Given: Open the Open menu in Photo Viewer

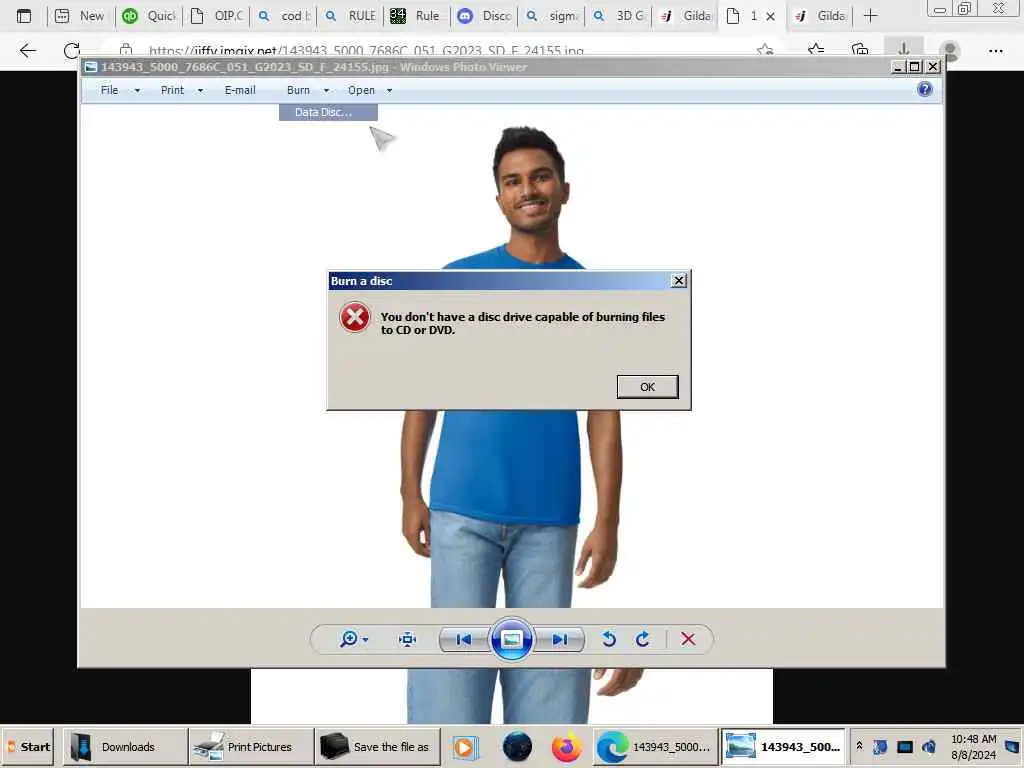Looking at the screenshot, I should 361,90.
